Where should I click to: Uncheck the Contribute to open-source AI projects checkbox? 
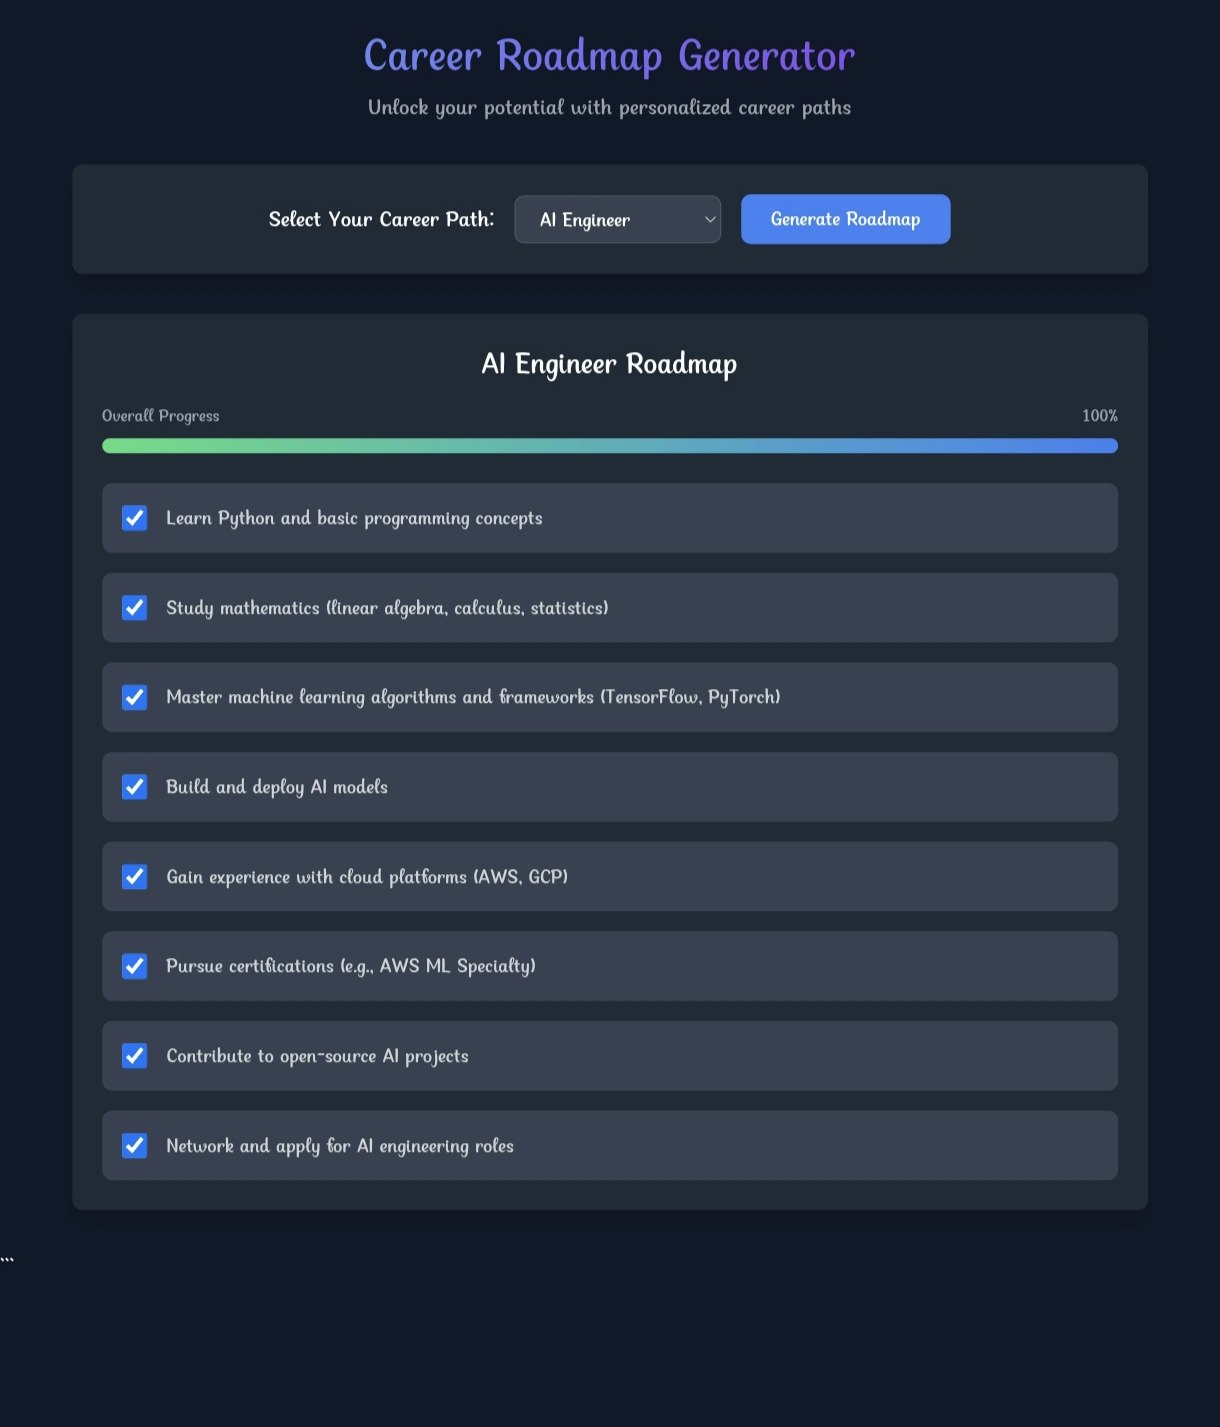pos(134,1055)
